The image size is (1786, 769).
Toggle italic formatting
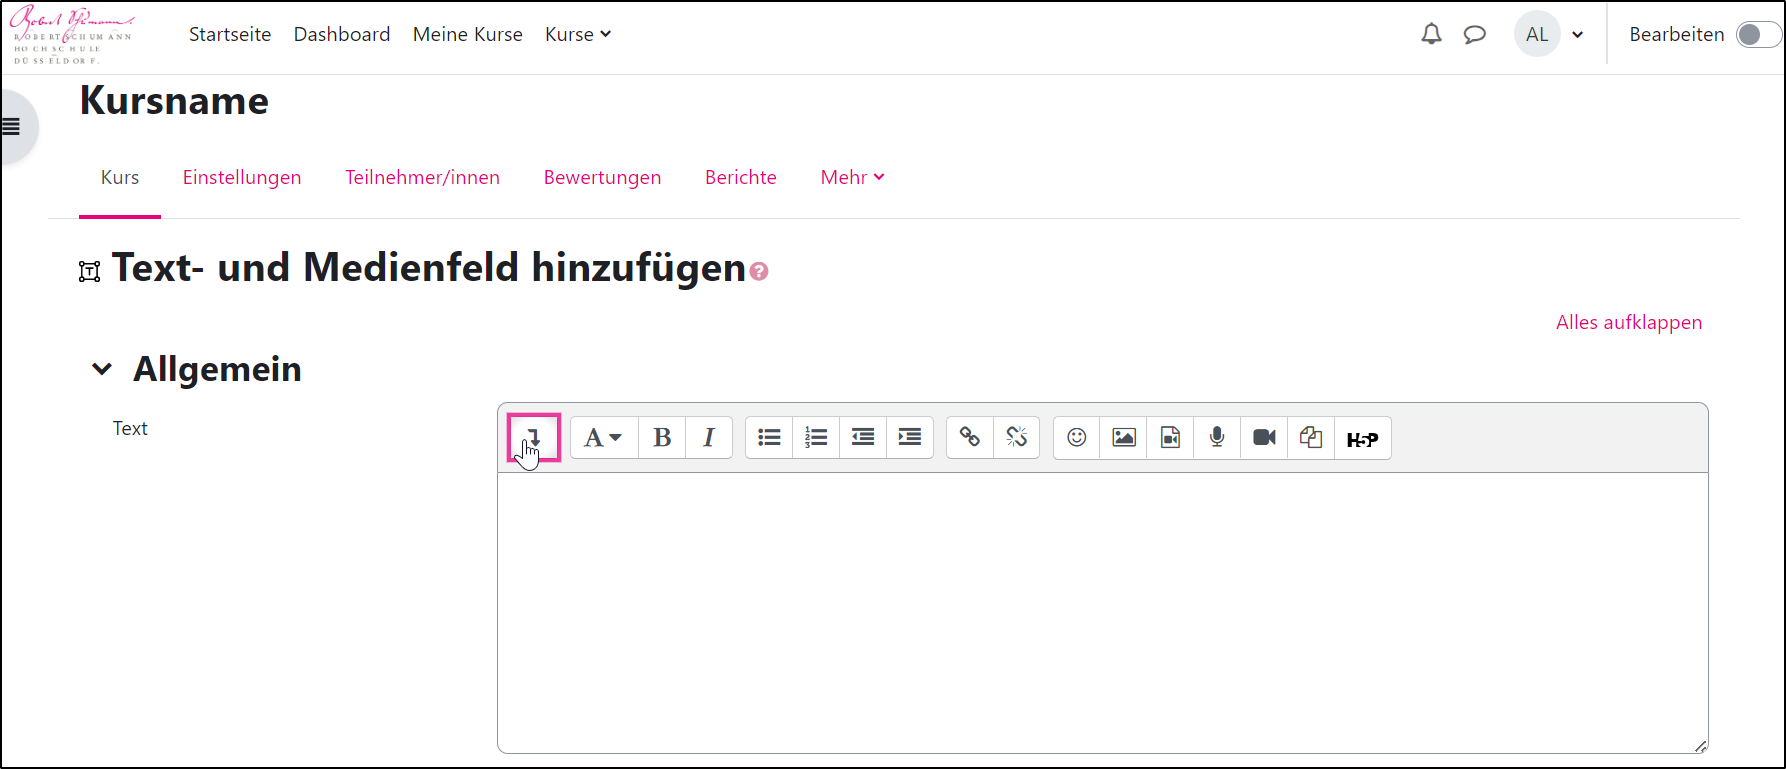(x=709, y=437)
